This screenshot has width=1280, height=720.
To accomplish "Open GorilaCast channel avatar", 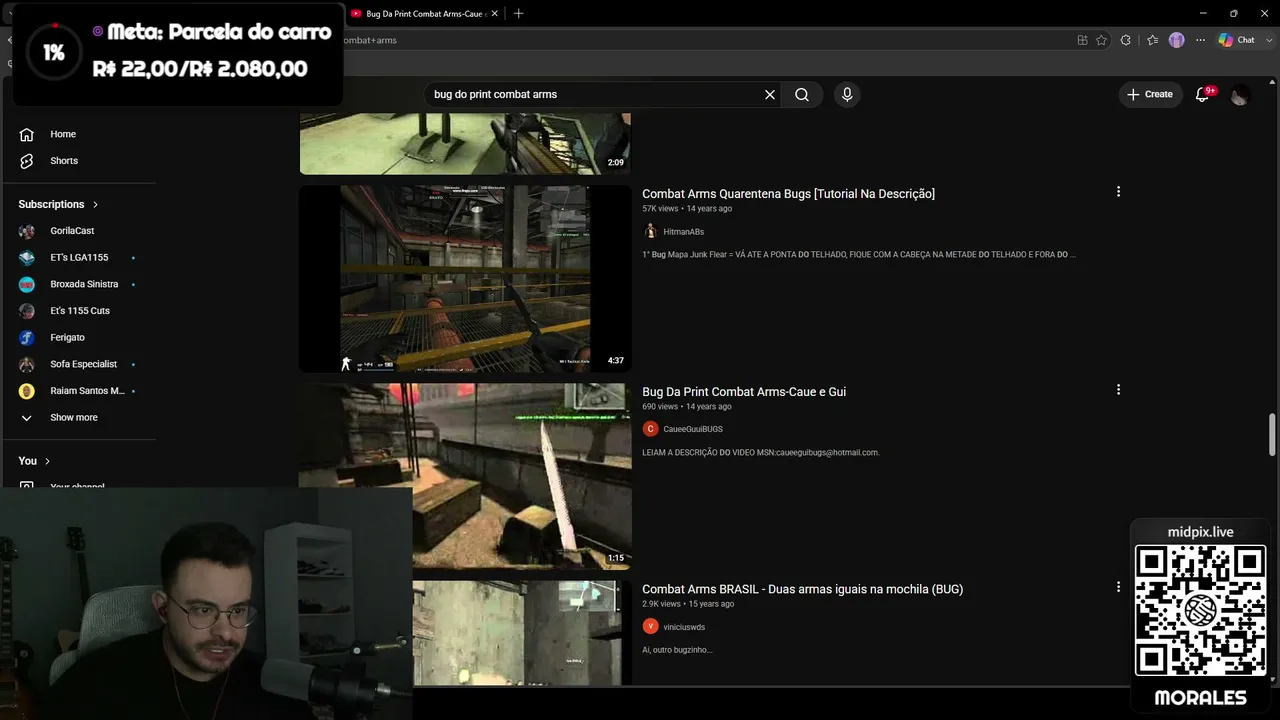I will [27, 231].
